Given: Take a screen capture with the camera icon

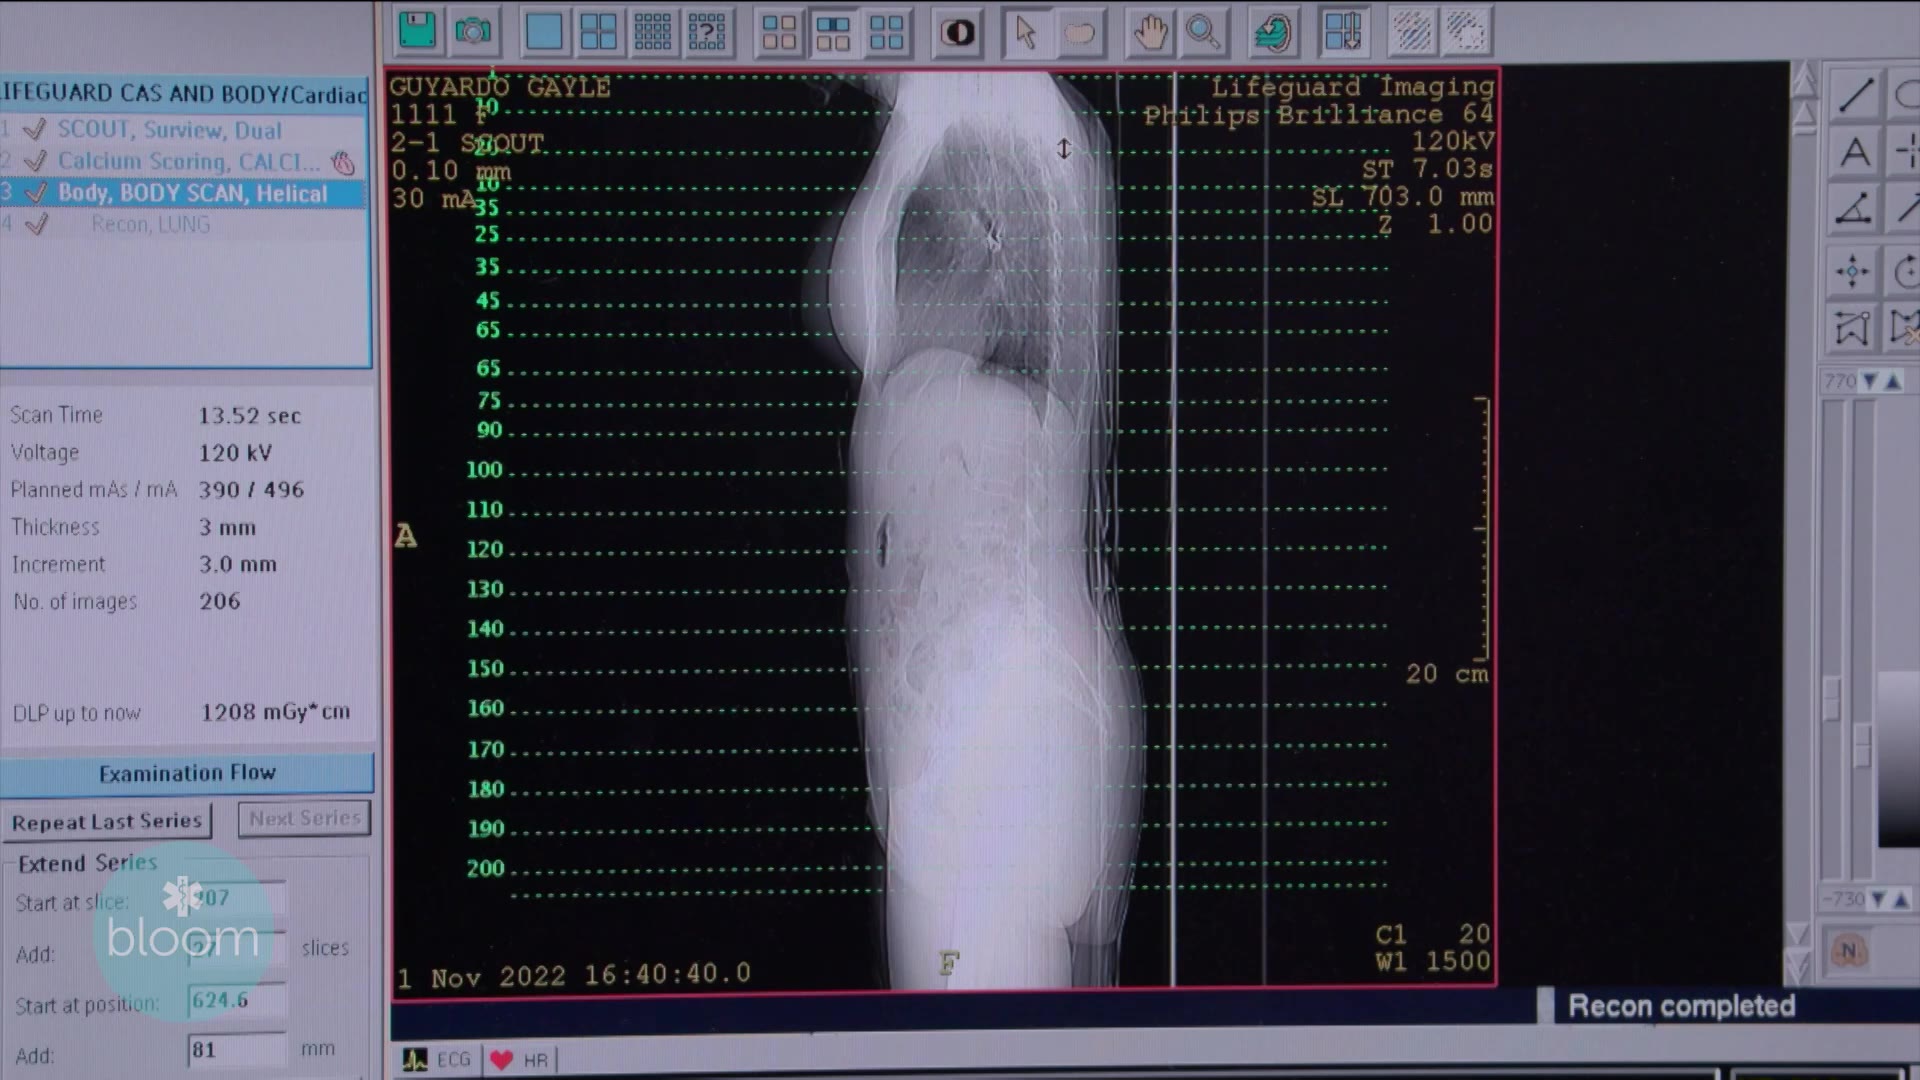Looking at the screenshot, I should [474, 31].
